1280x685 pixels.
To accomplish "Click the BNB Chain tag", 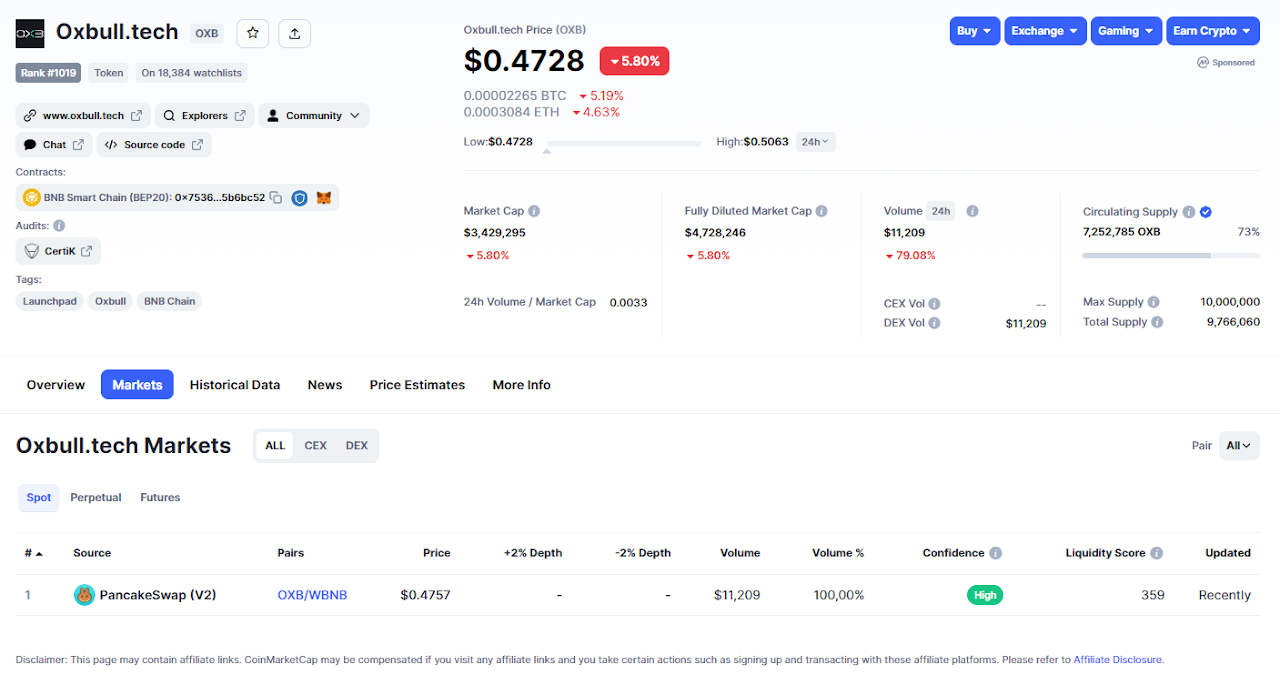I will coord(169,301).
